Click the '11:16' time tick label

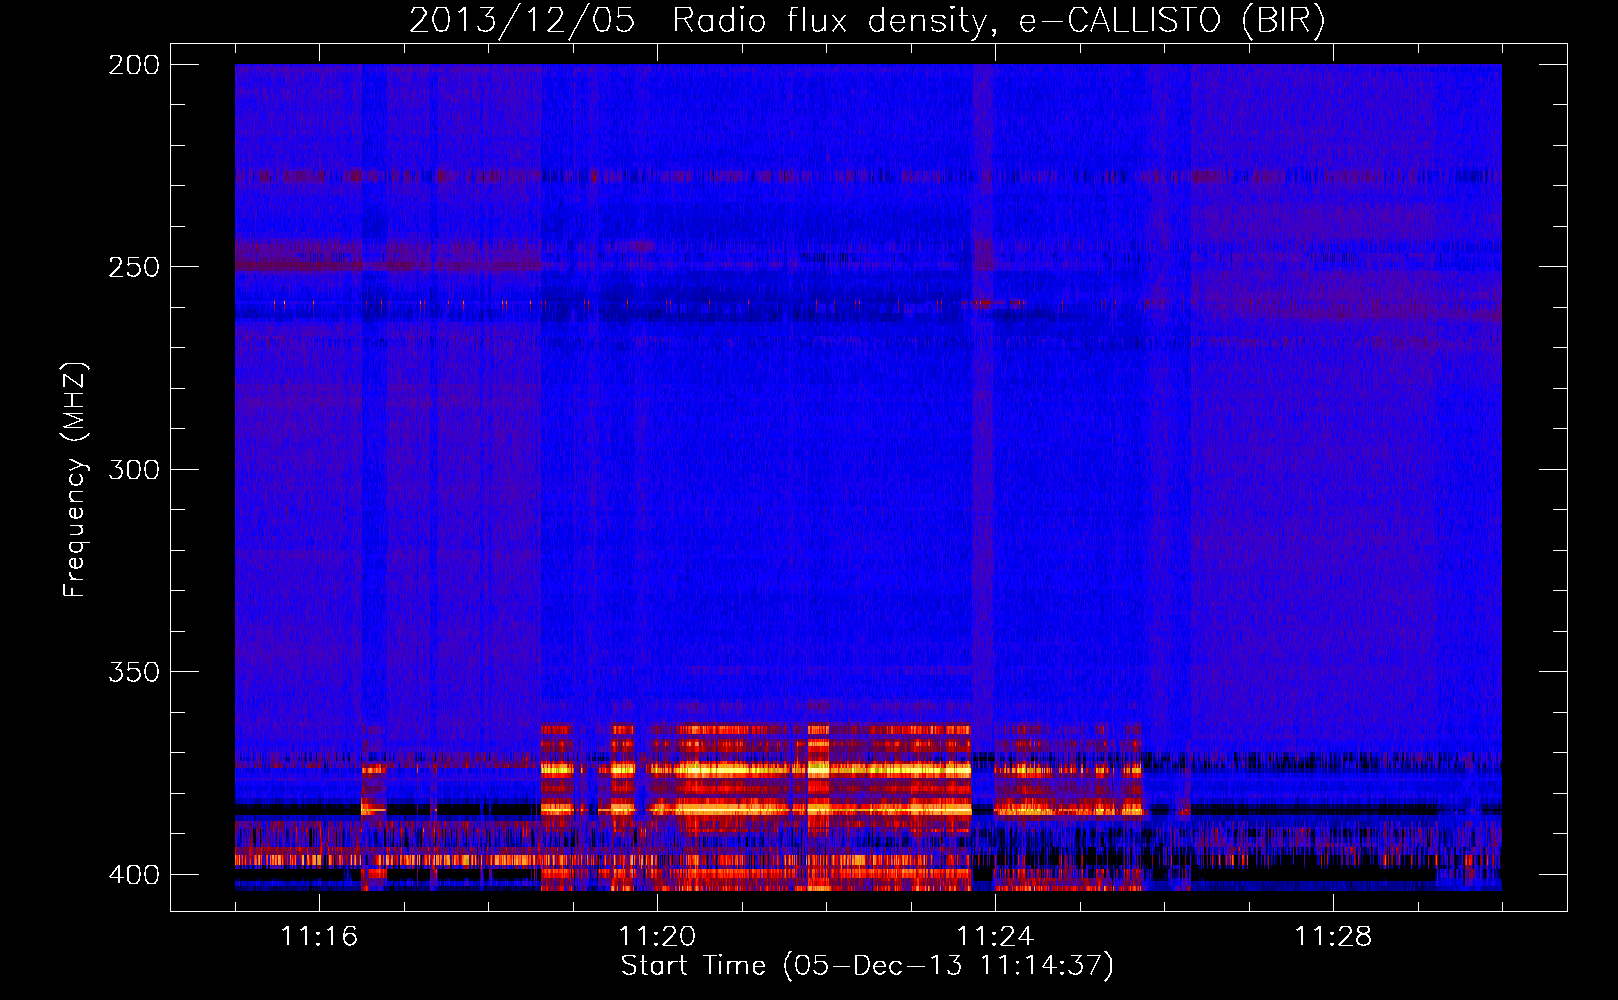click(x=319, y=936)
